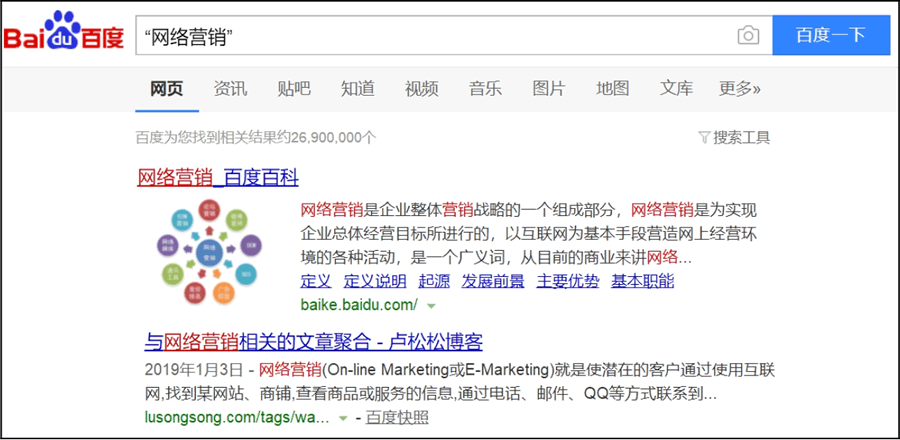This screenshot has height=440, width=900.
Task: Click the camera image search icon
Action: 748,36
